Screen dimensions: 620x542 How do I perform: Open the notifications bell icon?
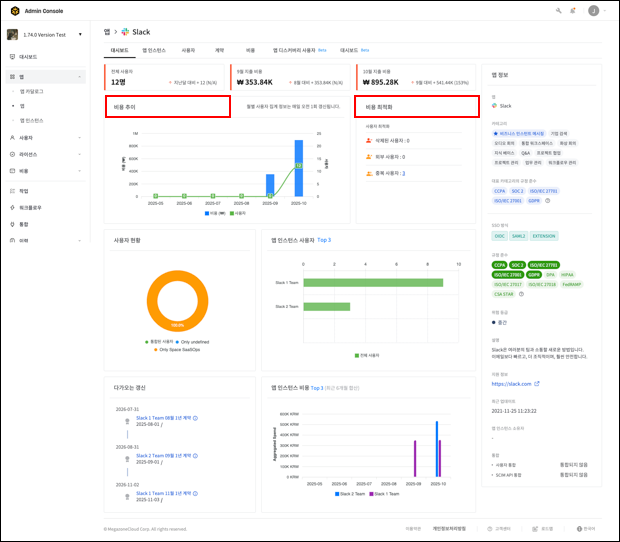pos(572,10)
